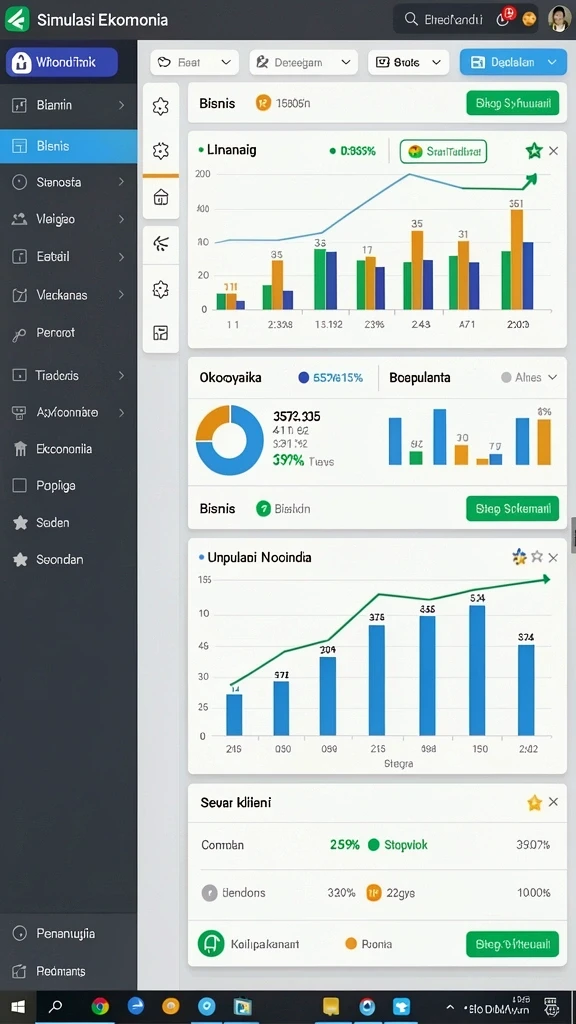576x1024 pixels.
Task: Open Chrome from the taskbar
Action: (100, 1006)
